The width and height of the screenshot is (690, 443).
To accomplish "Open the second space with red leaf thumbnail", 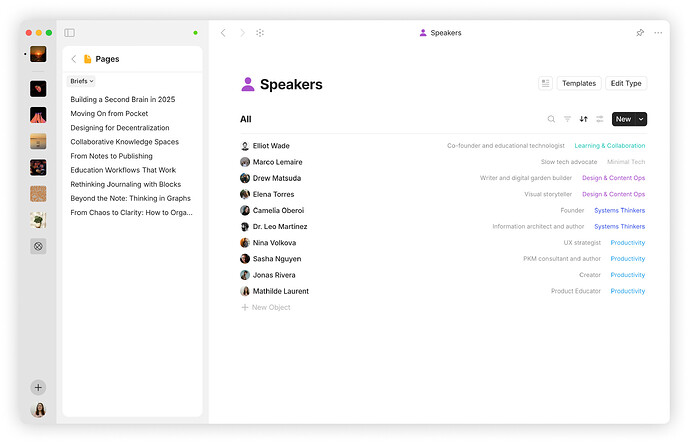I will click(38, 89).
